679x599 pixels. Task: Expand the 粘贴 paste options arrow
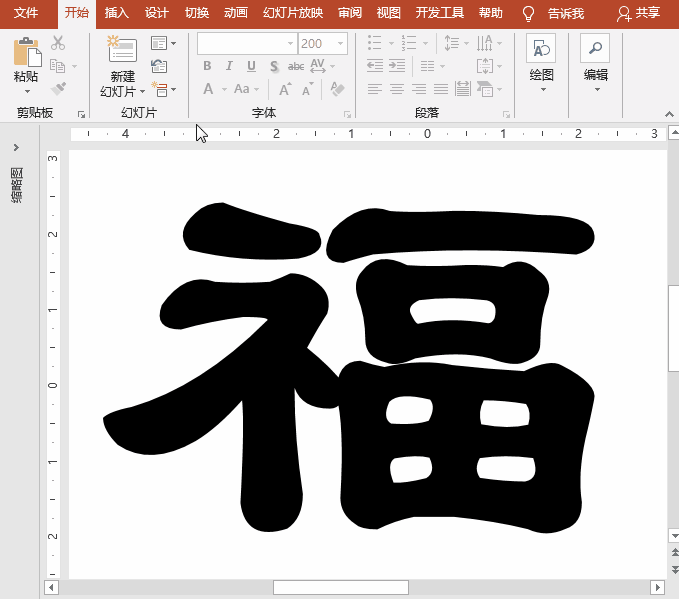[27, 91]
